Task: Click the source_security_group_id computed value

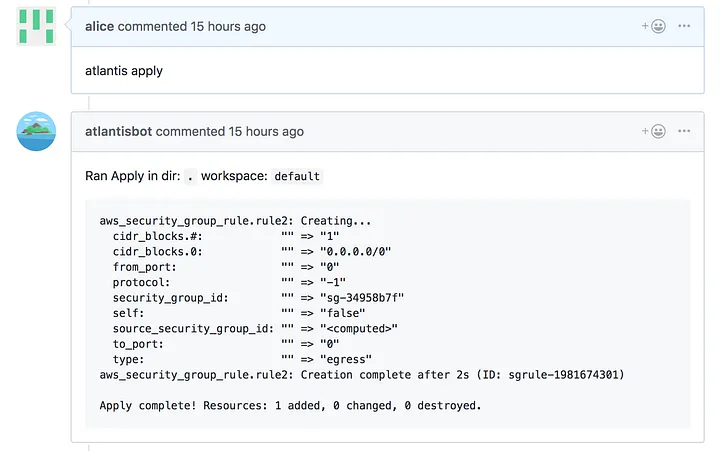Action: click(359, 329)
